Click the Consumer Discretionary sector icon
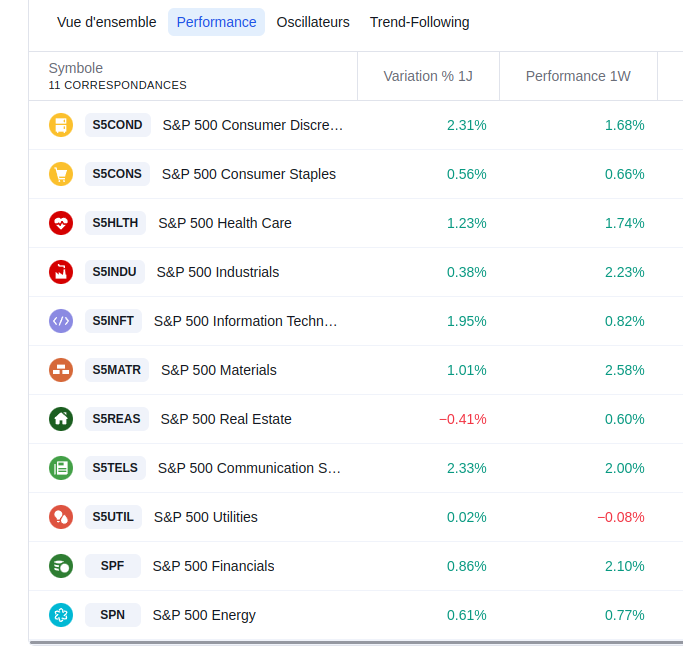683x657 pixels. (61, 125)
